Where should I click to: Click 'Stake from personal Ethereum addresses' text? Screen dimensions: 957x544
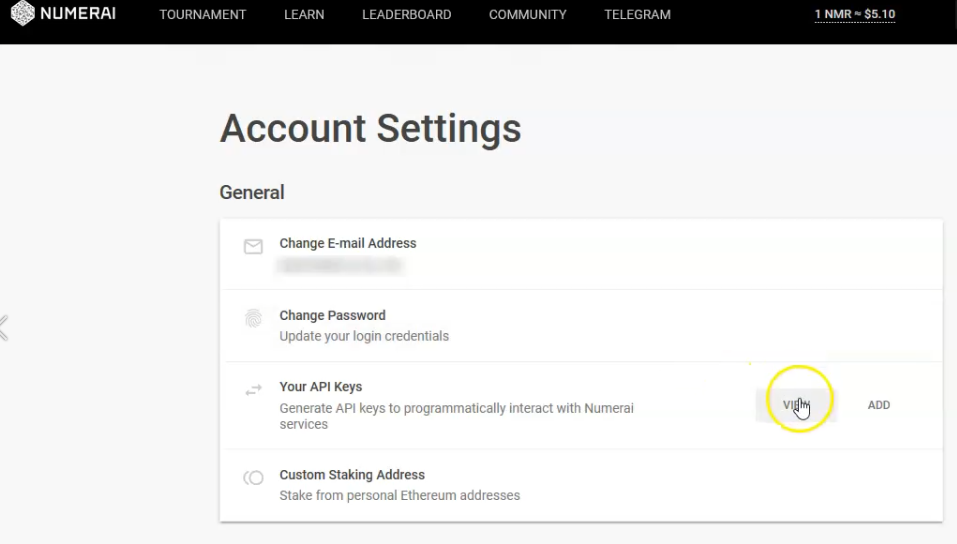(x=400, y=495)
